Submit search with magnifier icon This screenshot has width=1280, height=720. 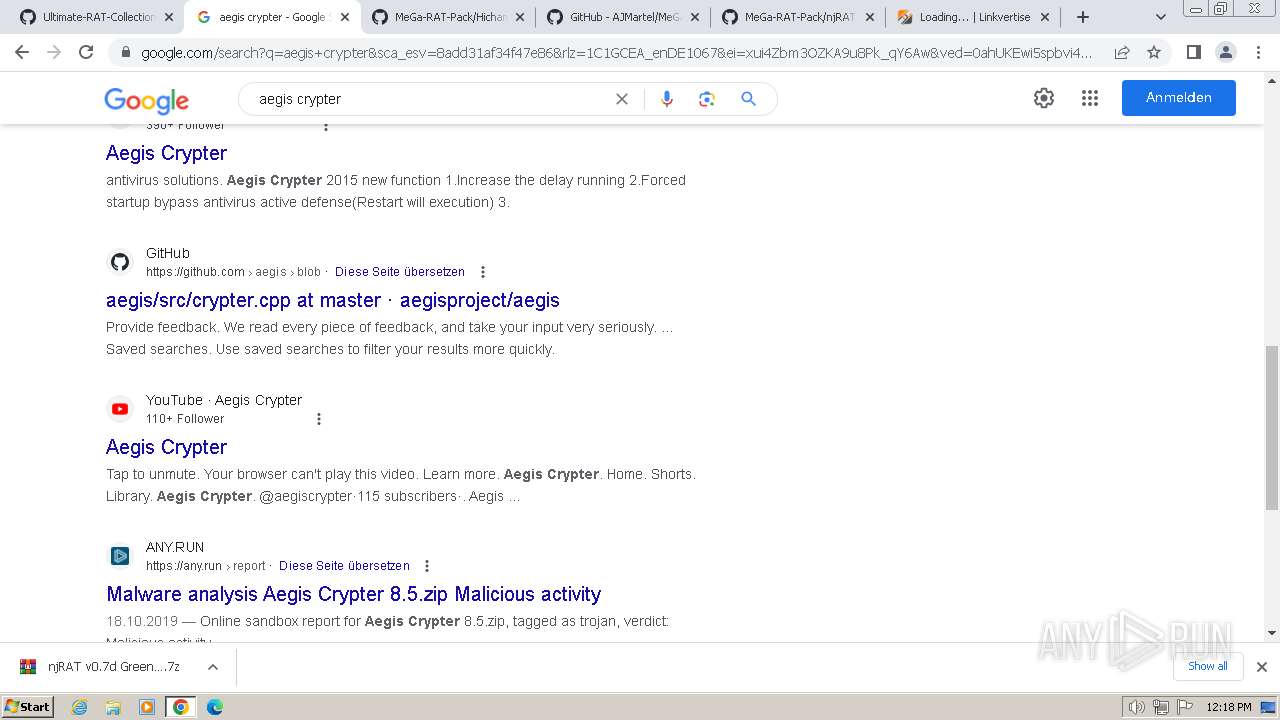pyautogui.click(x=748, y=99)
